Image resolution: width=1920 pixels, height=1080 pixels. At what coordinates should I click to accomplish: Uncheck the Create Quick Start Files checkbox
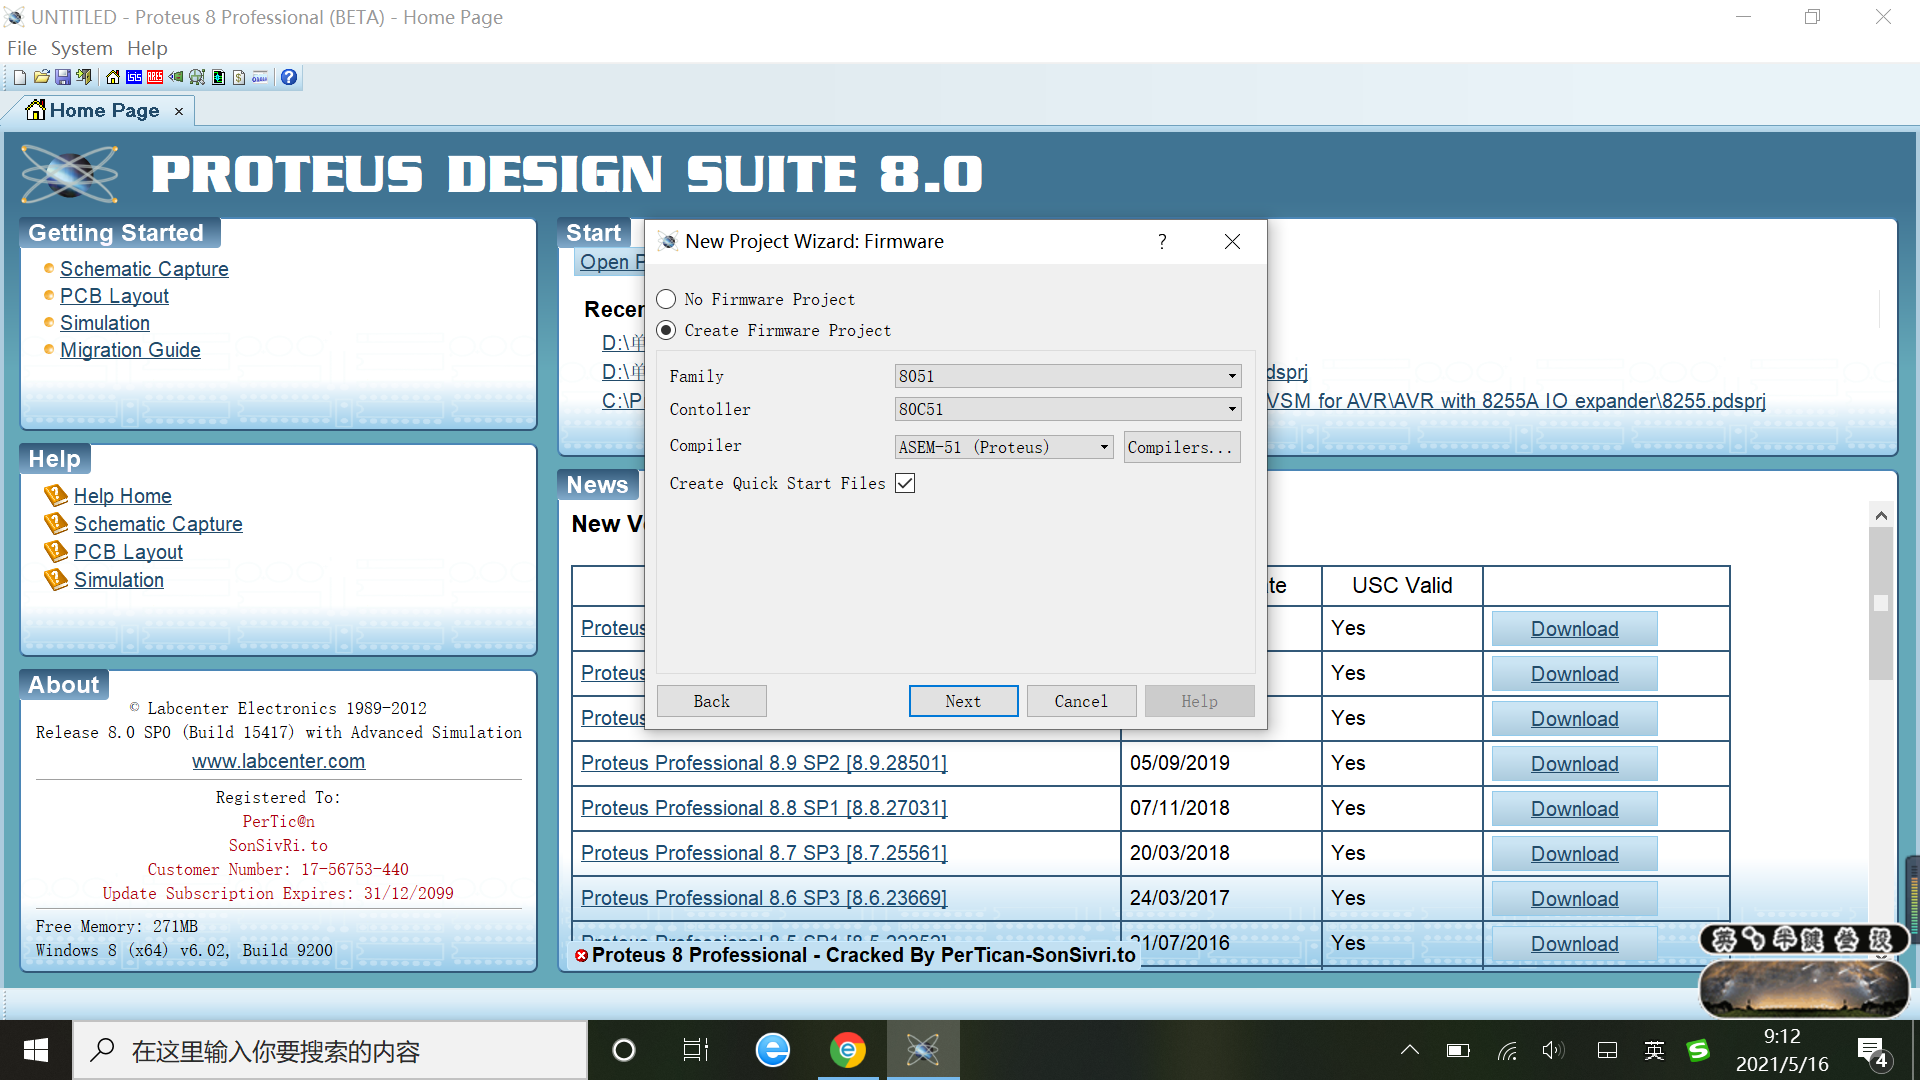[905, 484]
